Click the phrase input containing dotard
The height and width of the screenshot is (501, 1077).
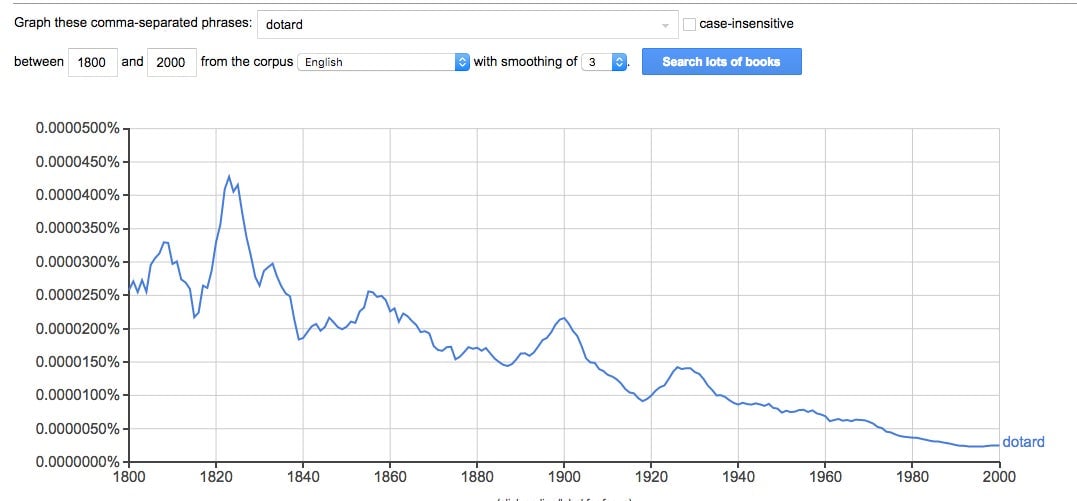pos(467,25)
